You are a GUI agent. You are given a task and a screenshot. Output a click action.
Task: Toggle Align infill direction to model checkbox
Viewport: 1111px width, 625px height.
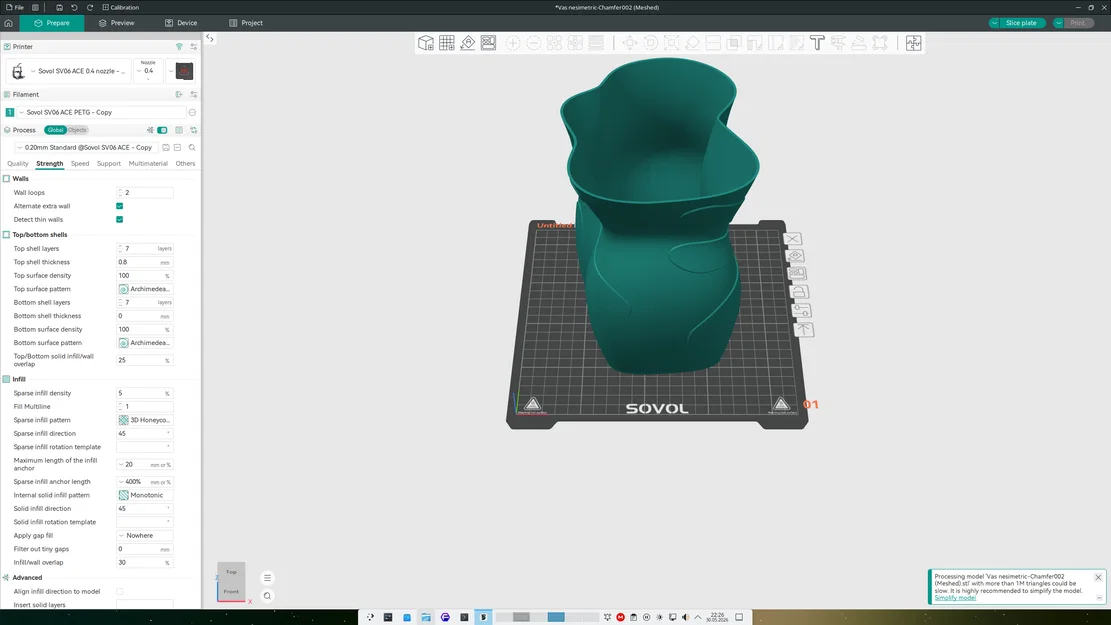(x=120, y=592)
